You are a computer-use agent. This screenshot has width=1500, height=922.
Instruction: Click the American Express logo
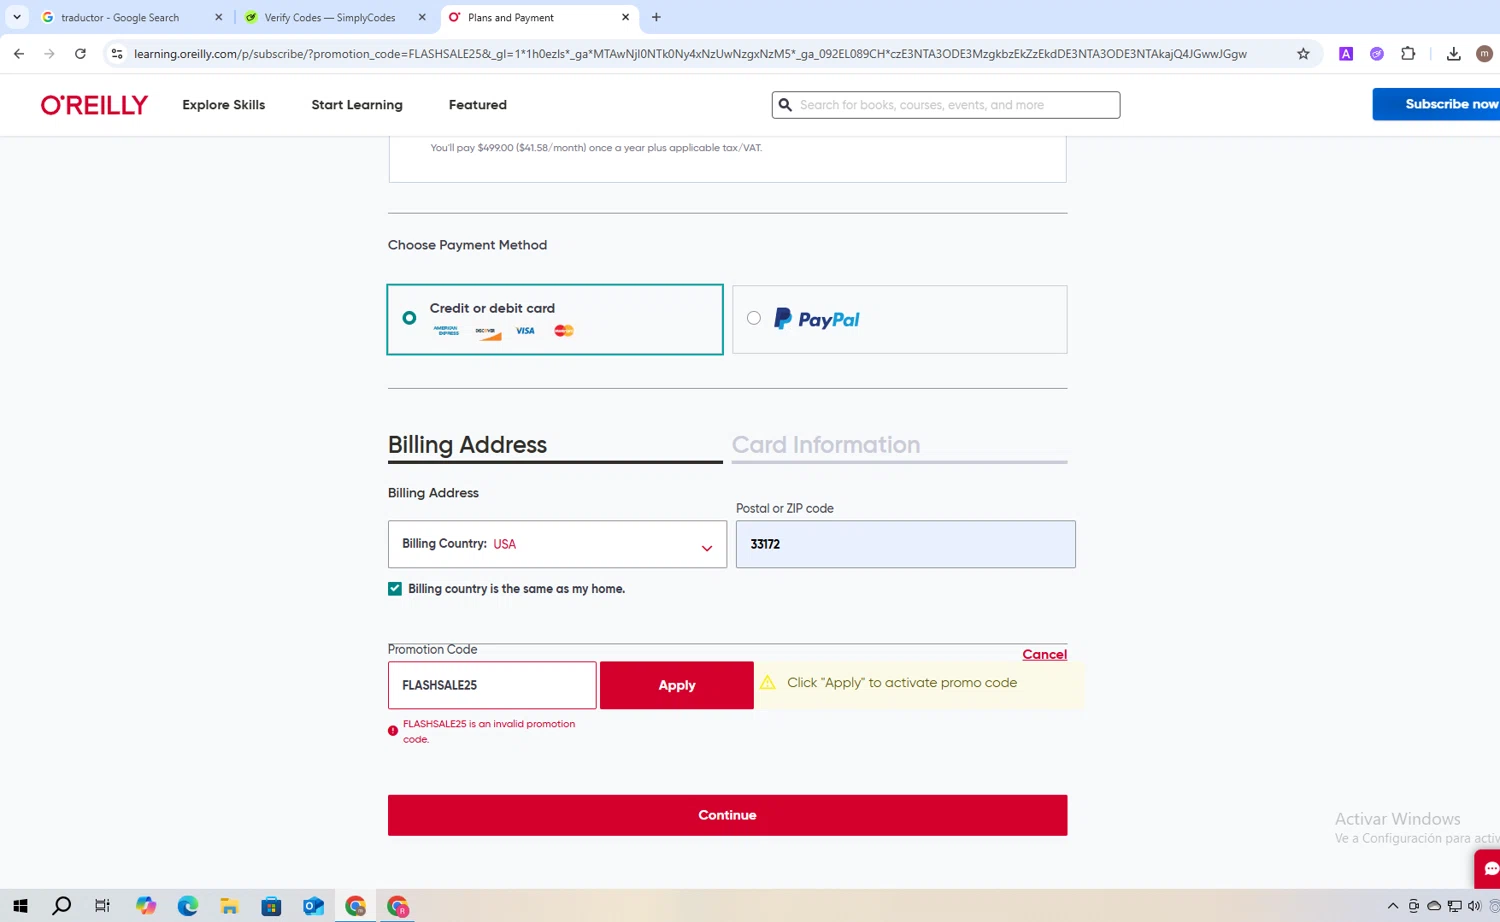coord(447,331)
